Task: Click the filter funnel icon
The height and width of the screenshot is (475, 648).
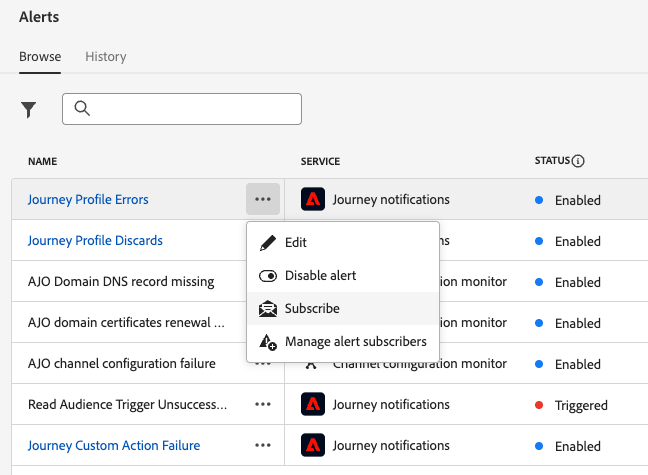Action: tap(29, 109)
